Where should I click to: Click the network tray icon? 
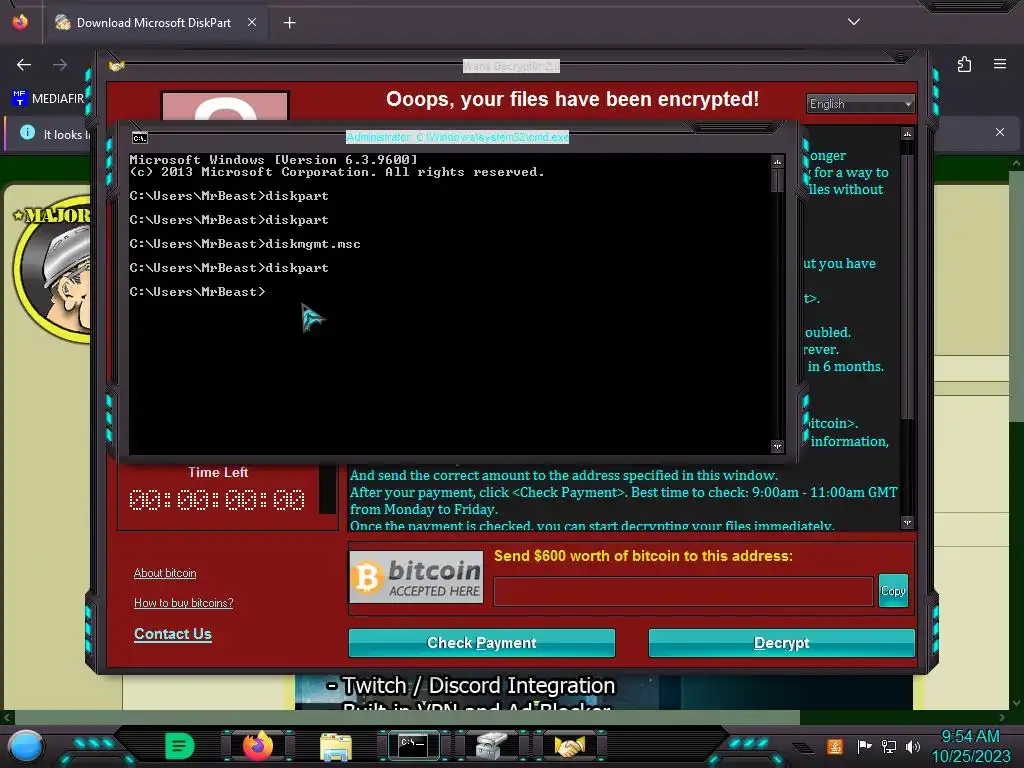point(889,746)
